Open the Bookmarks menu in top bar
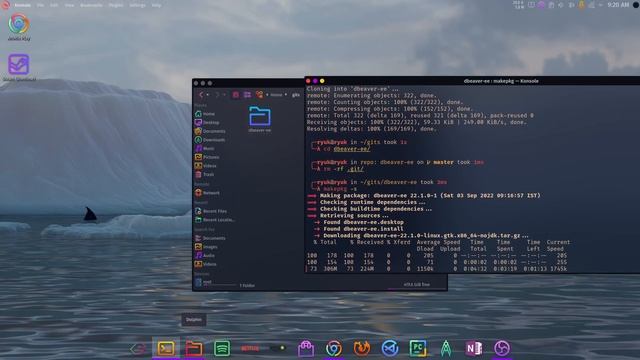This screenshot has width=640, height=360. pyautogui.click(x=91, y=5)
